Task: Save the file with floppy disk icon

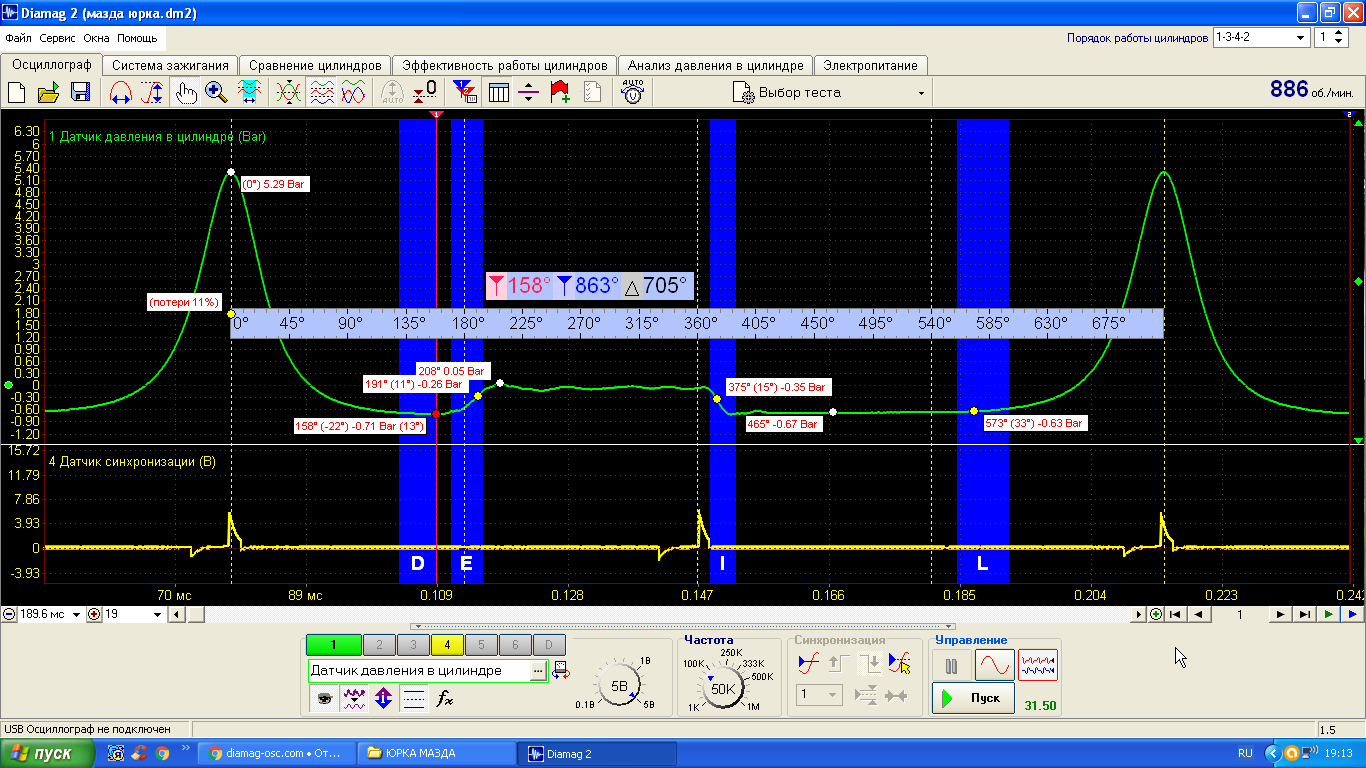Action: (x=80, y=93)
